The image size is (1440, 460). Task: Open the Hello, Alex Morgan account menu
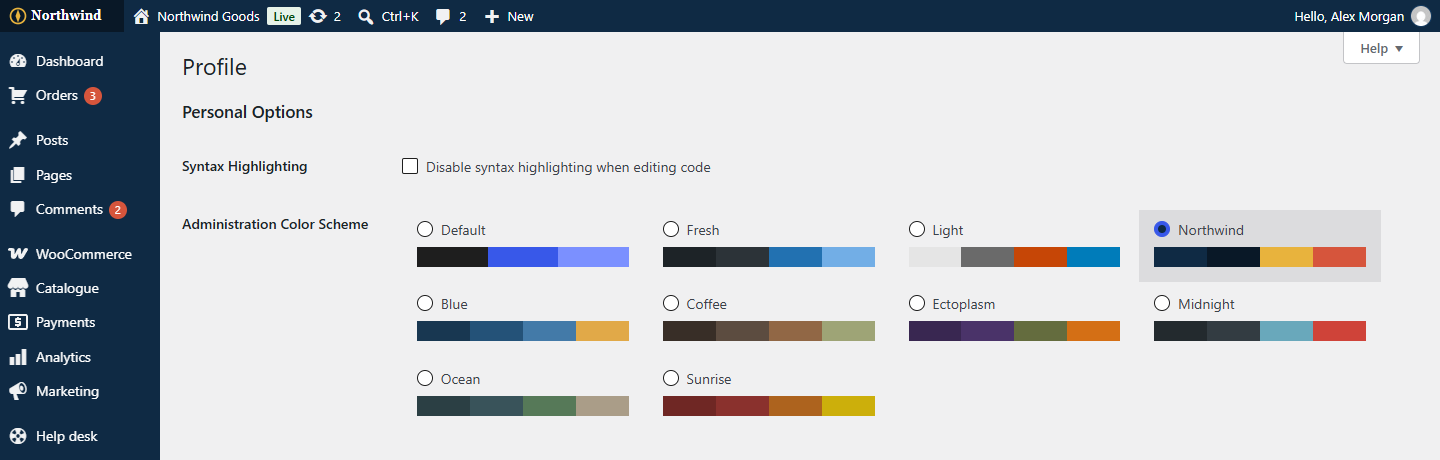pyautogui.click(x=1363, y=16)
